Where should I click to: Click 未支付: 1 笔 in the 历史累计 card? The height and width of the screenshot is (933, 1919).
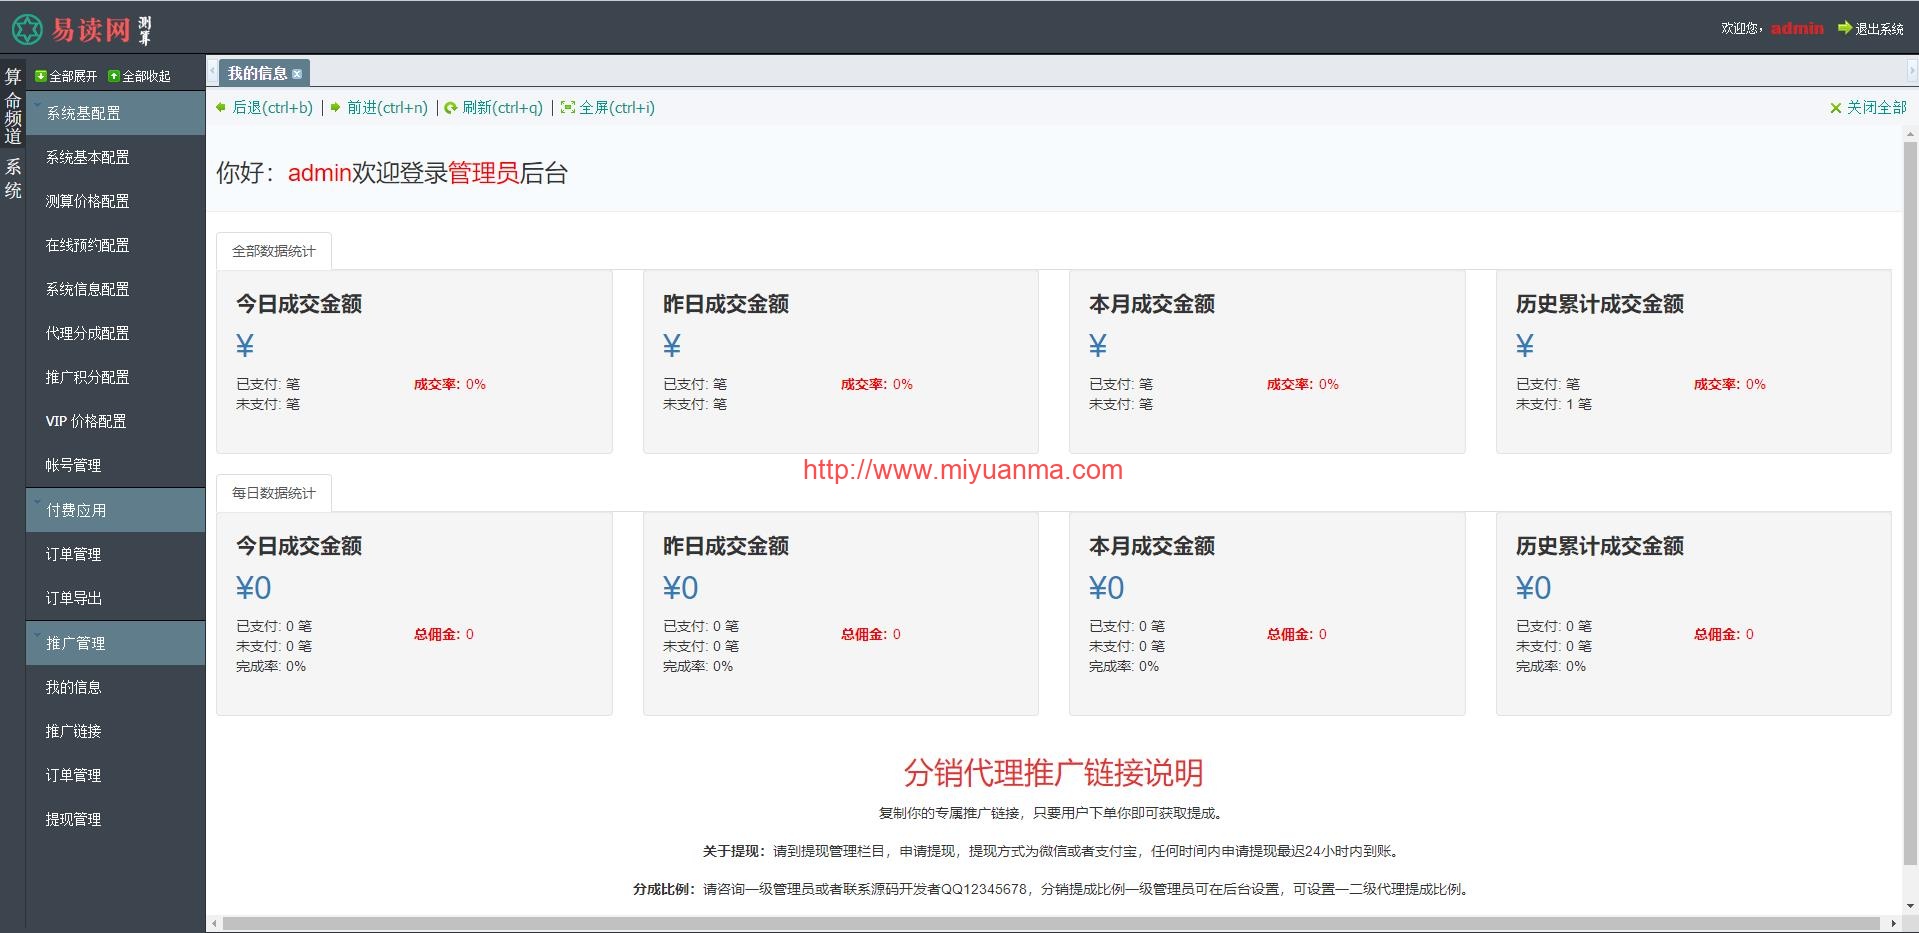tap(1554, 404)
